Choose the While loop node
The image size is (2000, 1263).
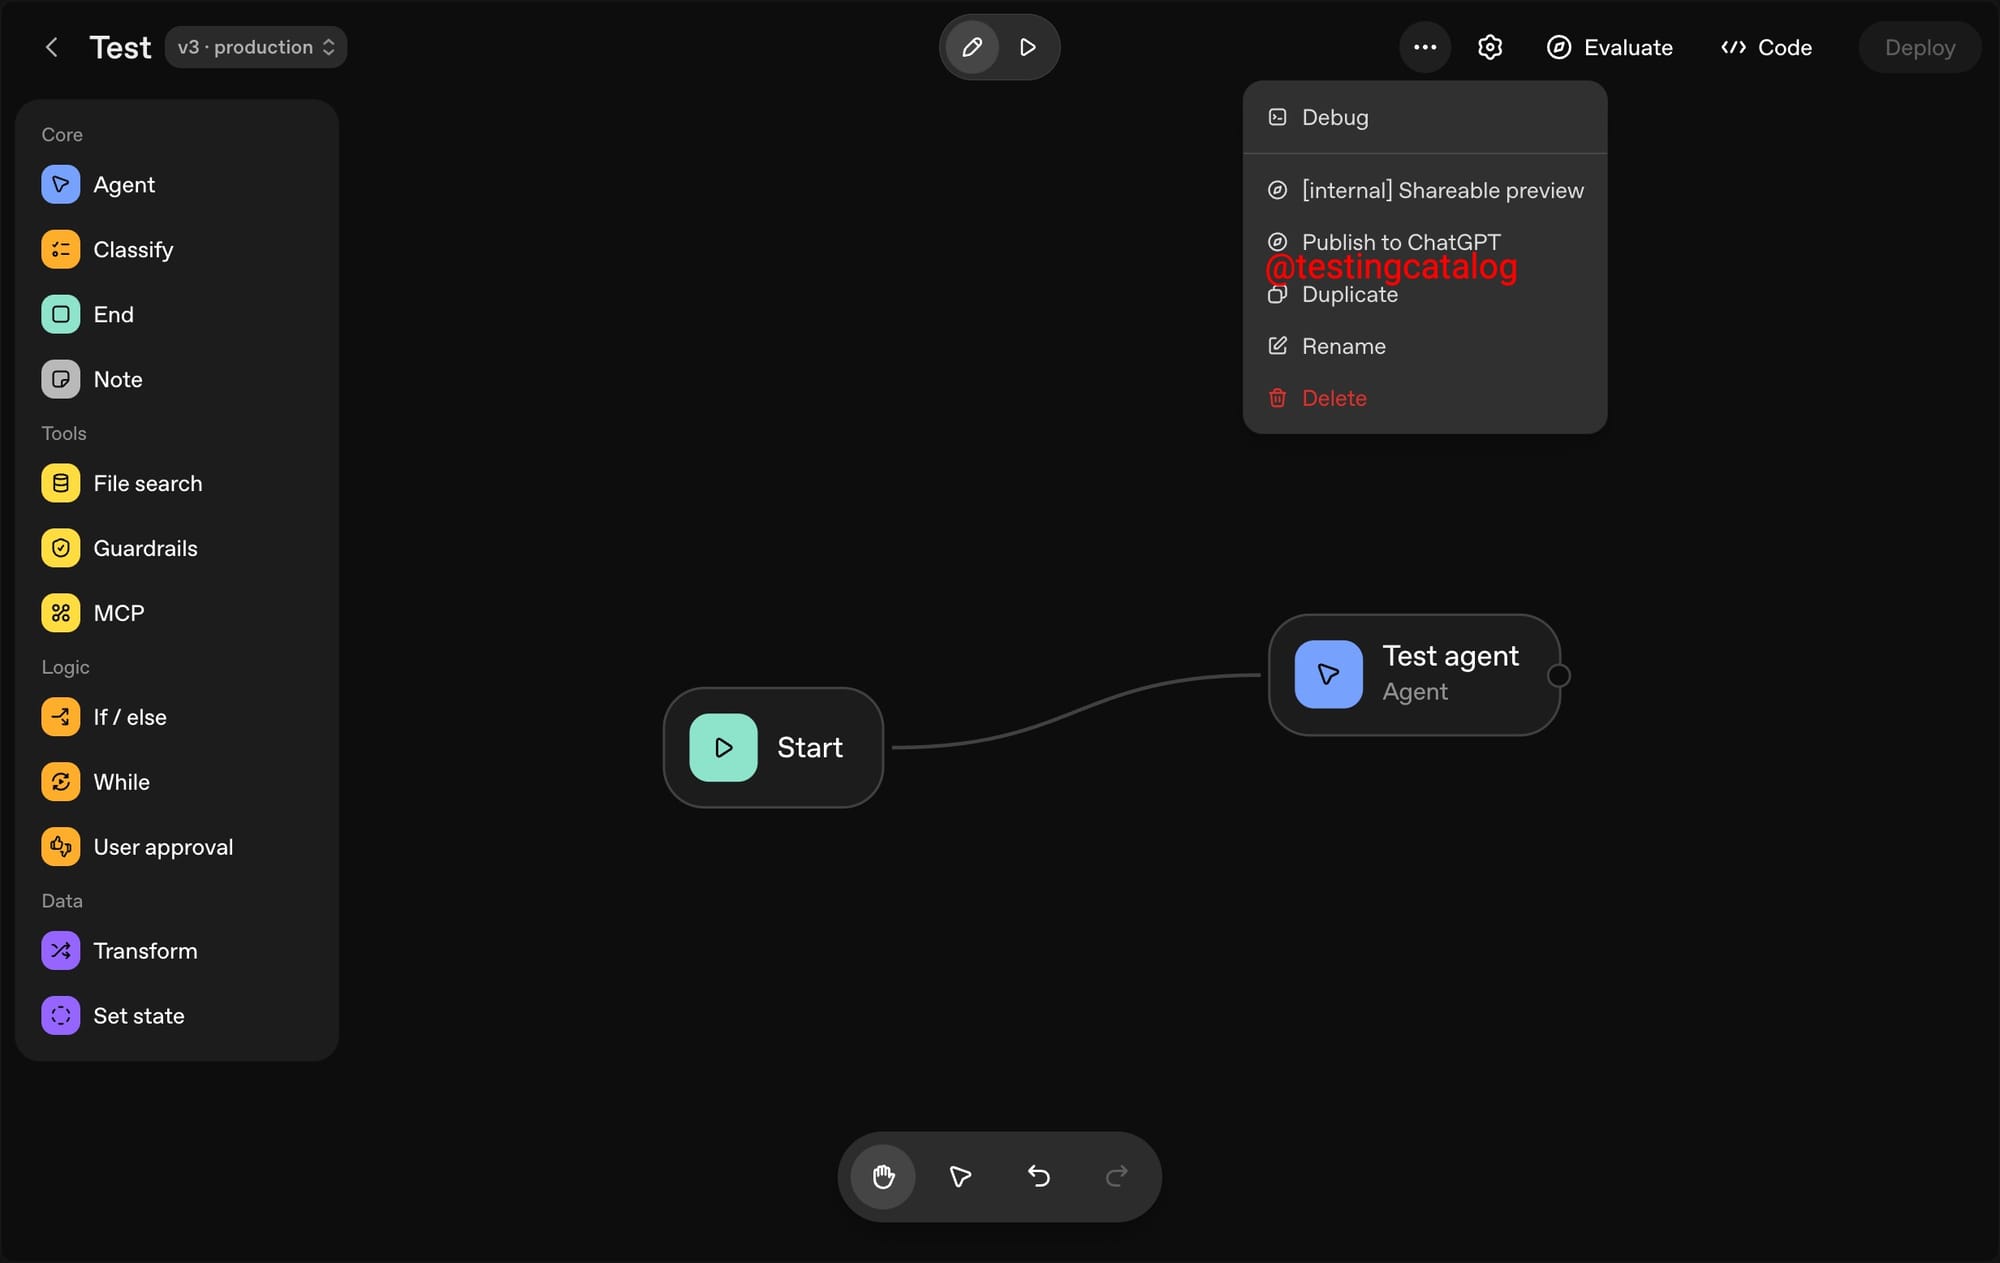click(121, 782)
